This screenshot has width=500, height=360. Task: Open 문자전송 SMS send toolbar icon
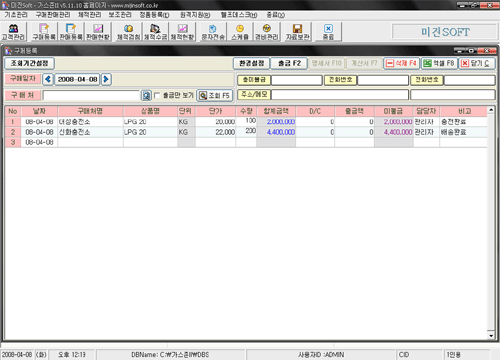213,32
